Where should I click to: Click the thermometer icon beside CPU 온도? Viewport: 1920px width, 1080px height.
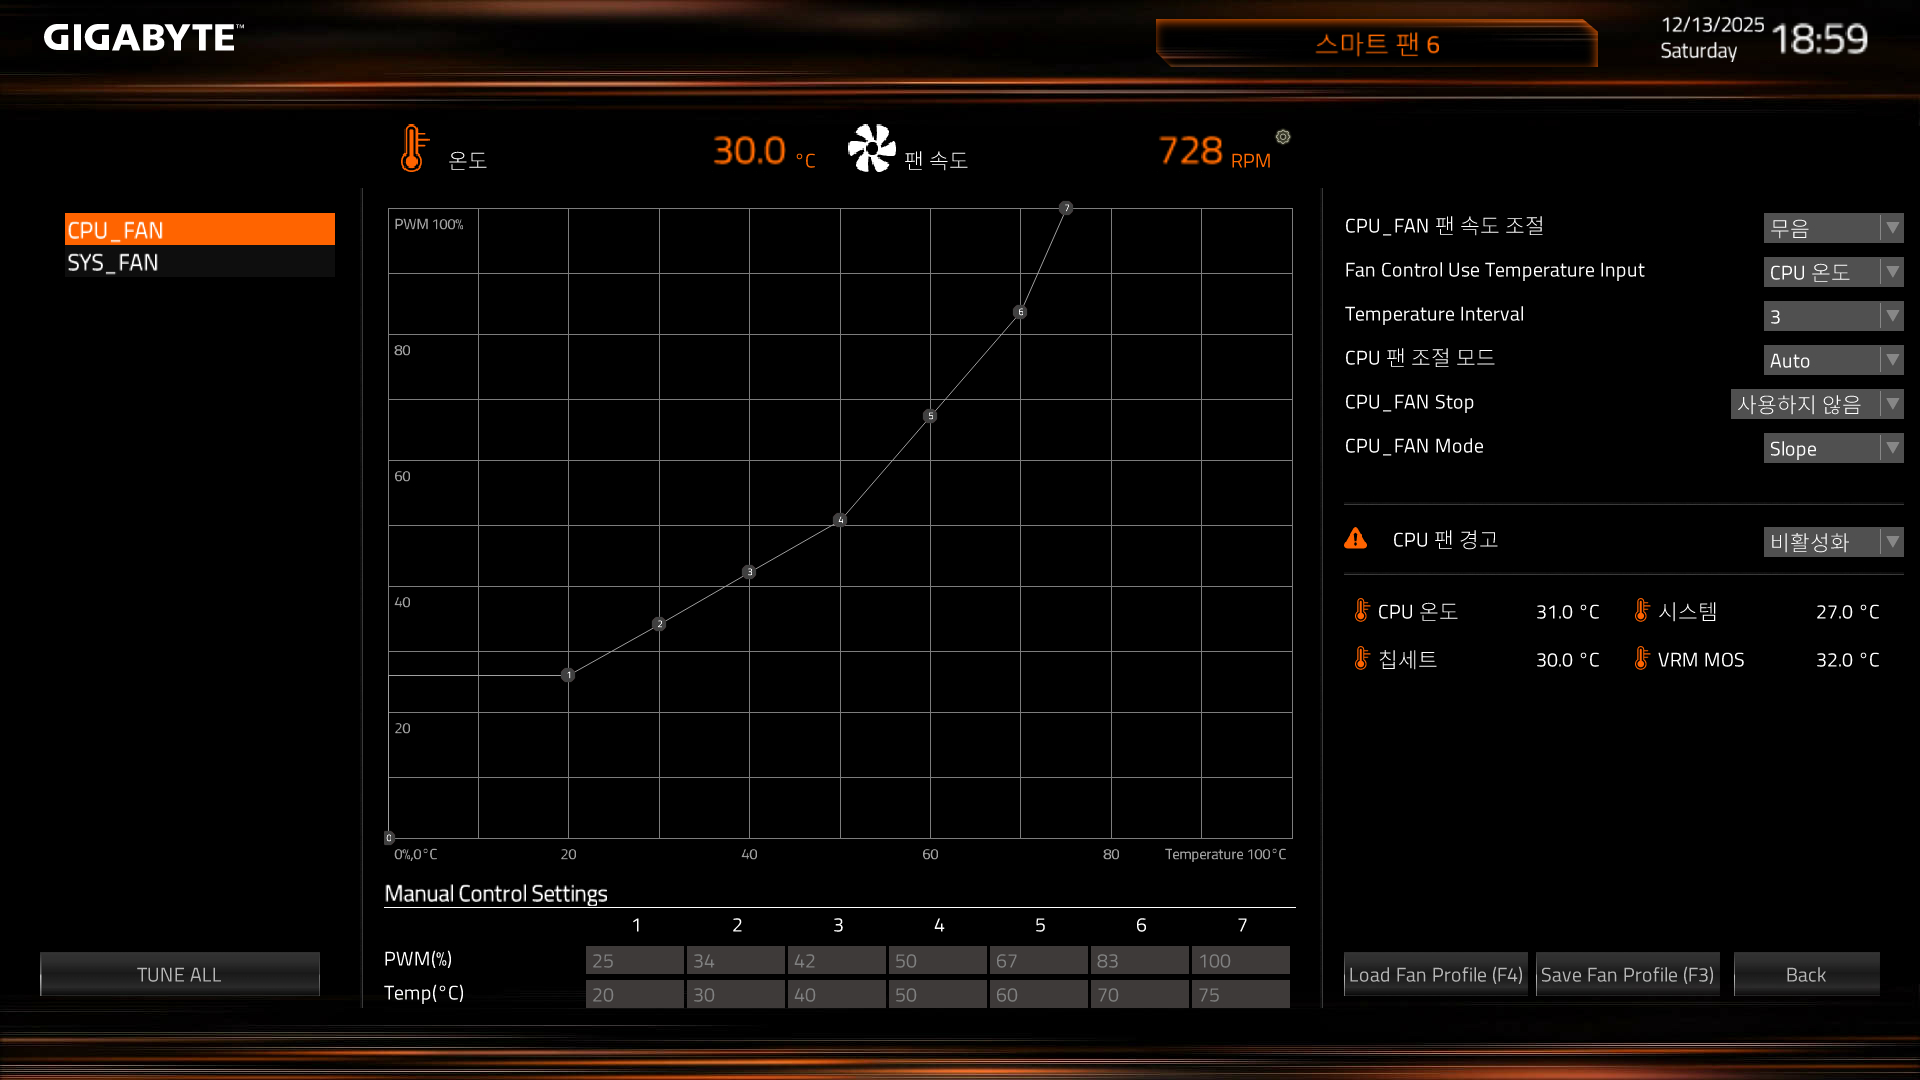[x=1361, y=610]
